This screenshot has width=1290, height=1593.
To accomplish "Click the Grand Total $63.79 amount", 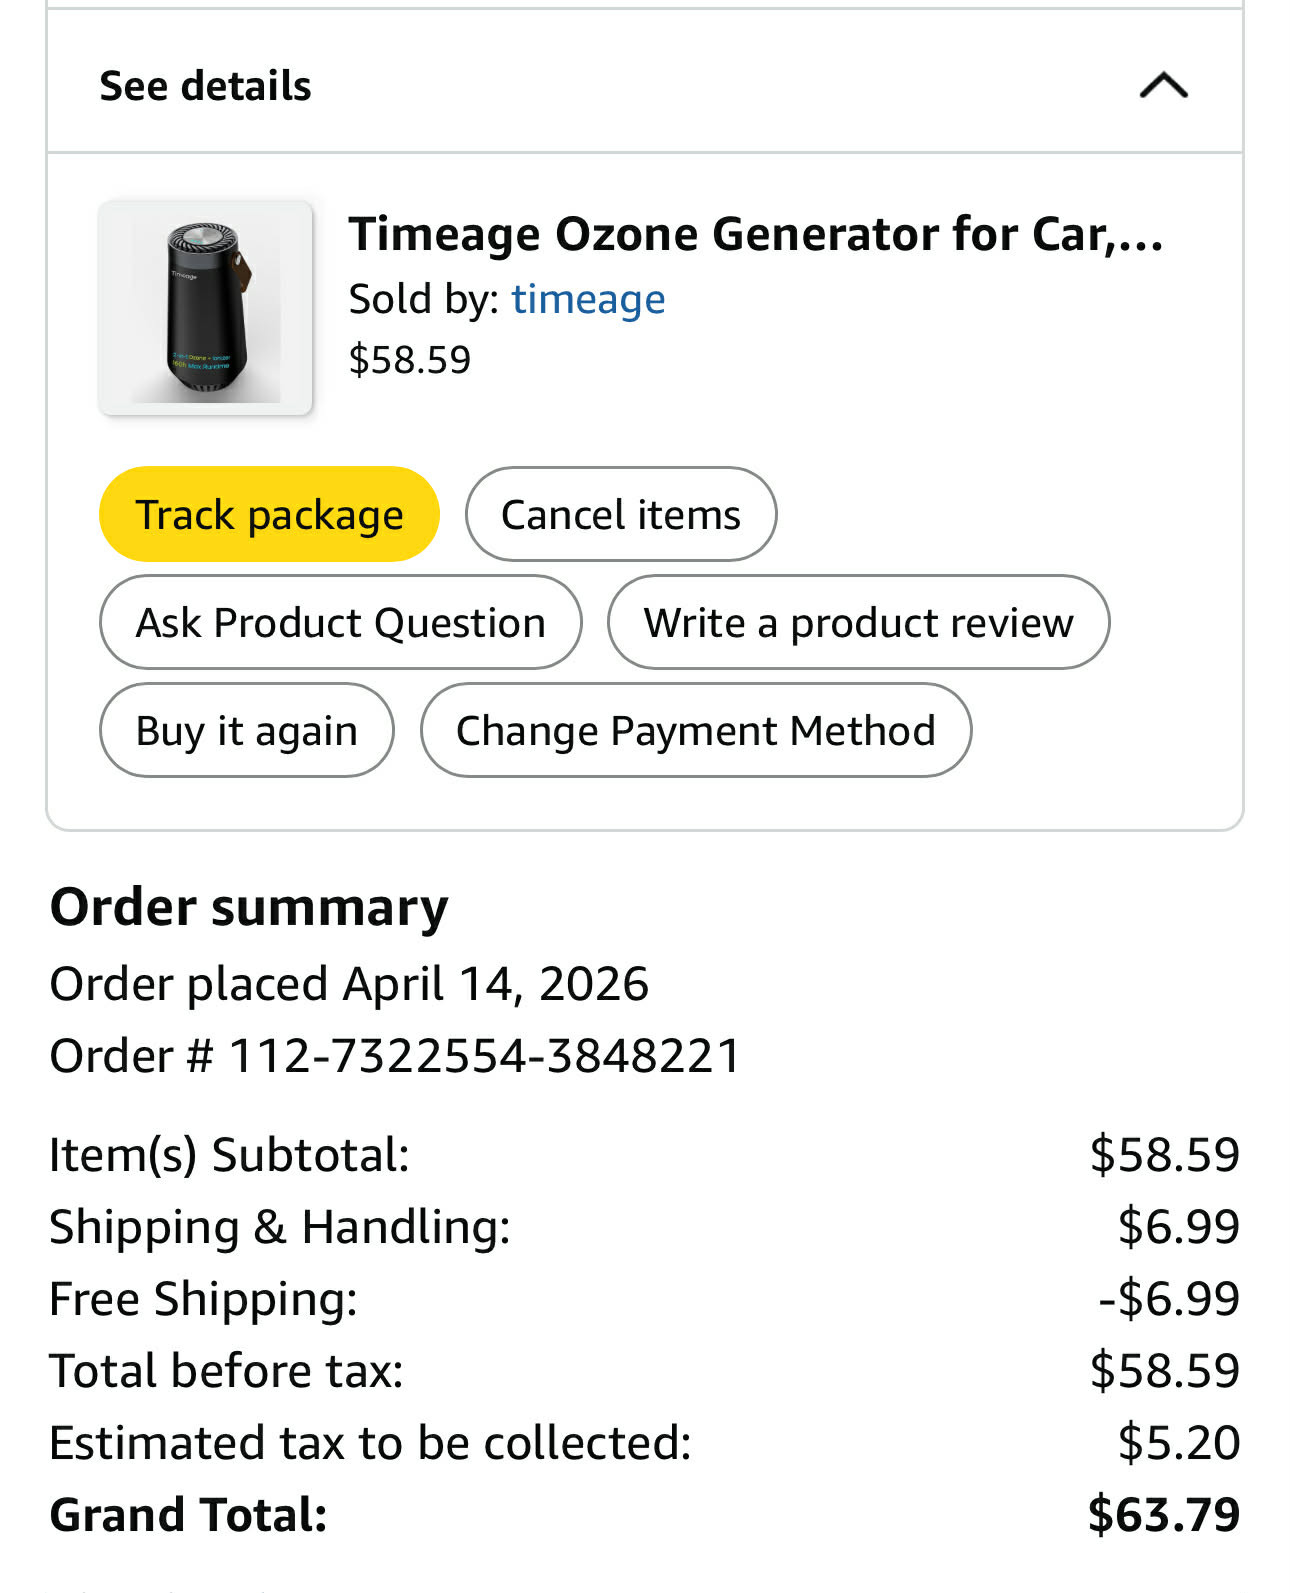I will (1163, 1515).
